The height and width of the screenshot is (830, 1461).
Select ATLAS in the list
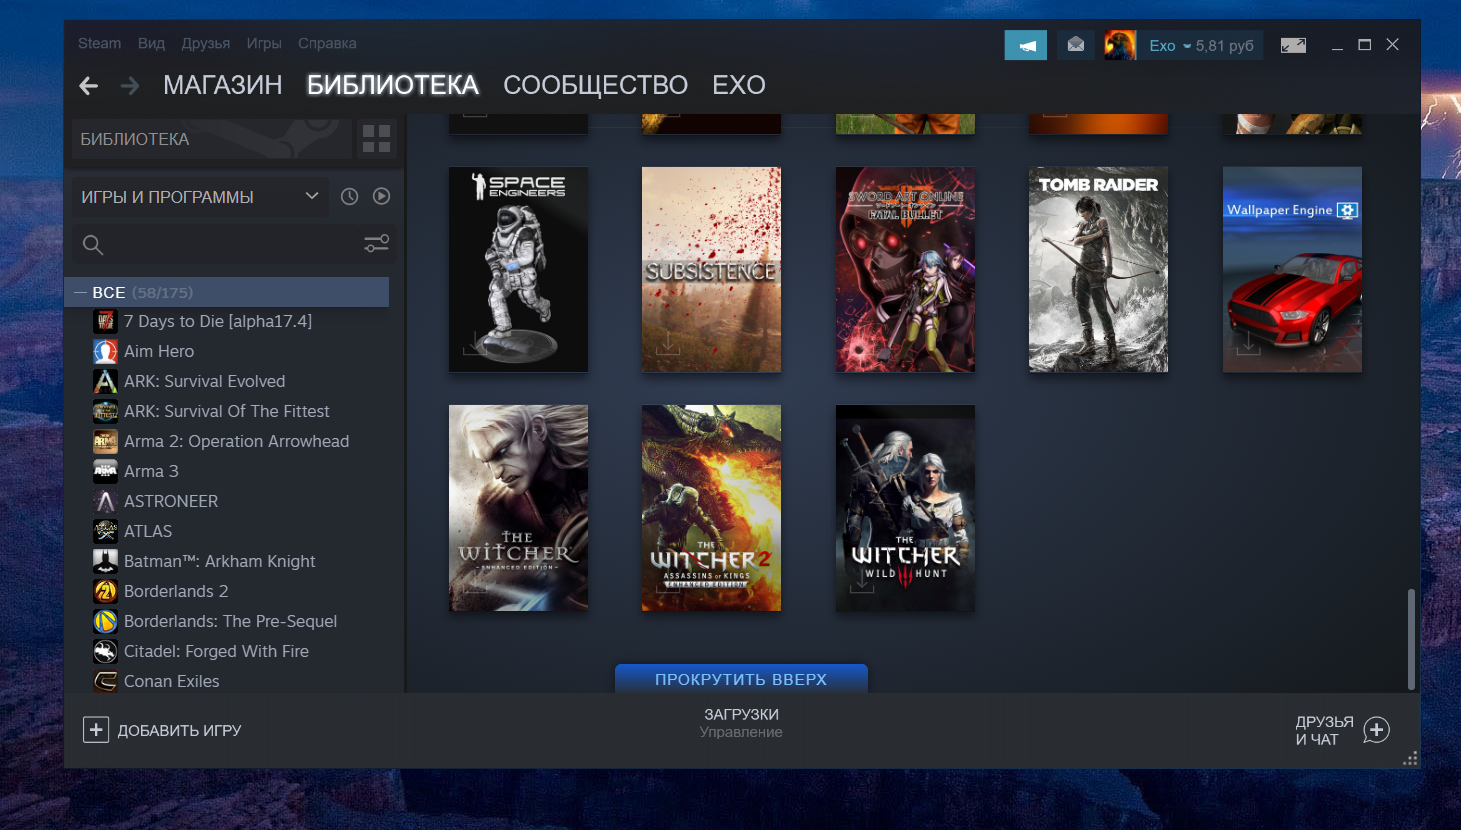click(x=148, y=531)
